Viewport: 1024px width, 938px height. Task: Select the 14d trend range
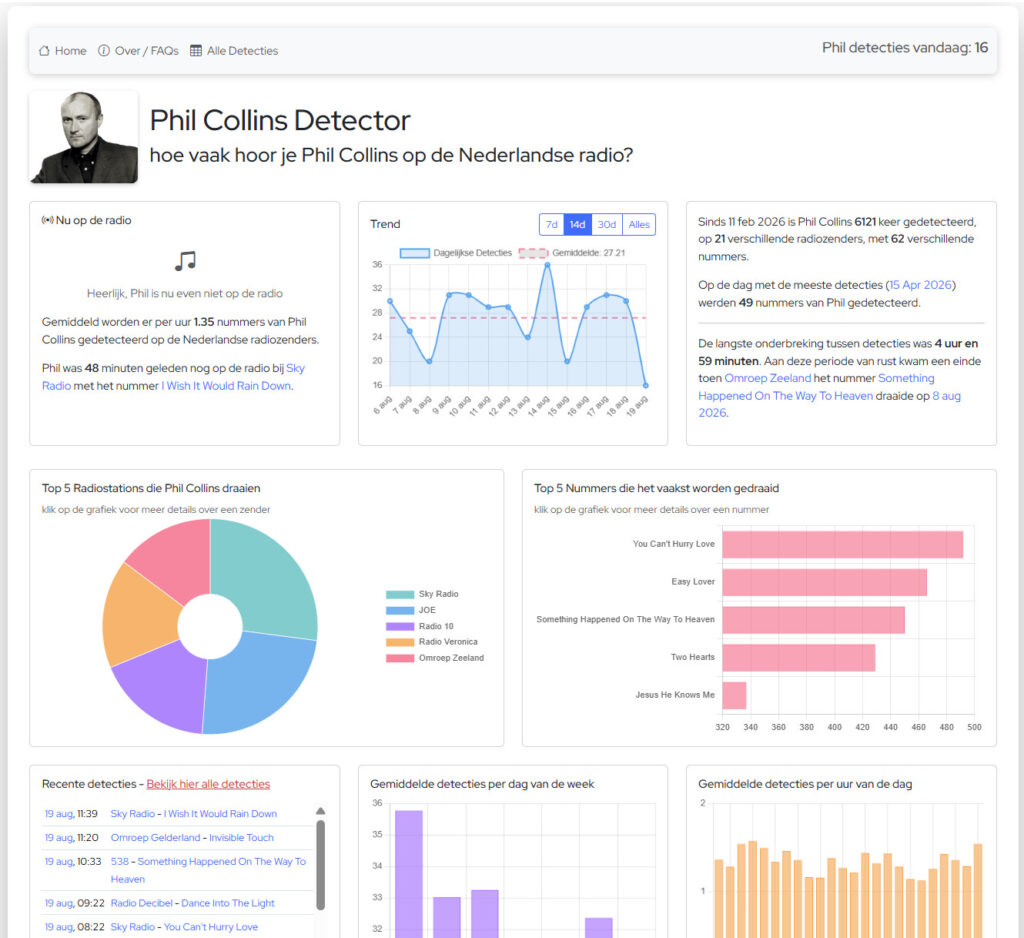577,224
